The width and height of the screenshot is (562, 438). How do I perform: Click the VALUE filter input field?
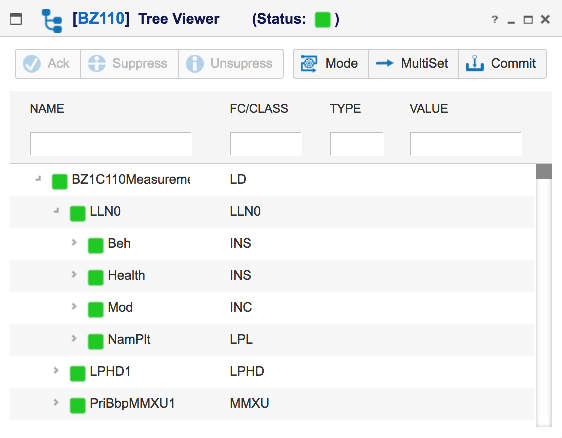point(466,144)
